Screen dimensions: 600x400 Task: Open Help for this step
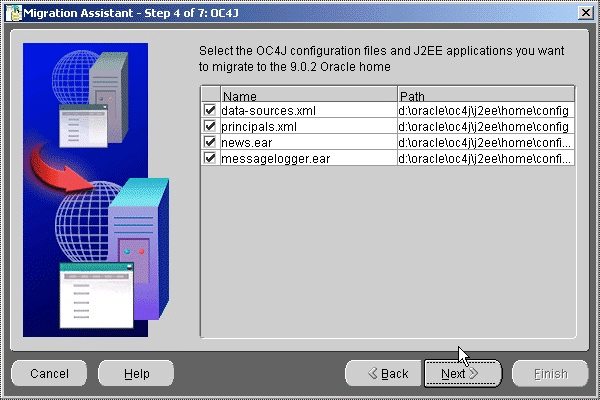point(136,373)
